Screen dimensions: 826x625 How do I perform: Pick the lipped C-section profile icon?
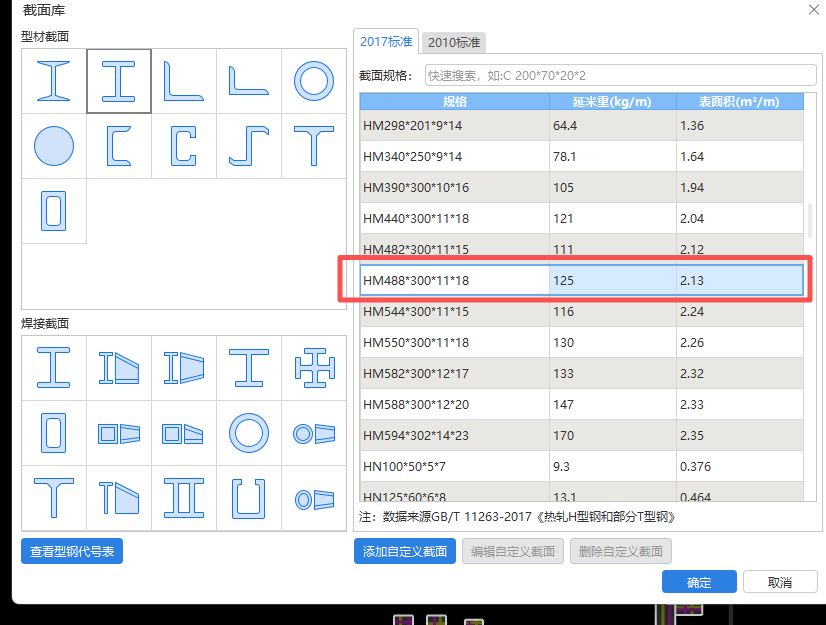[184, 146]
